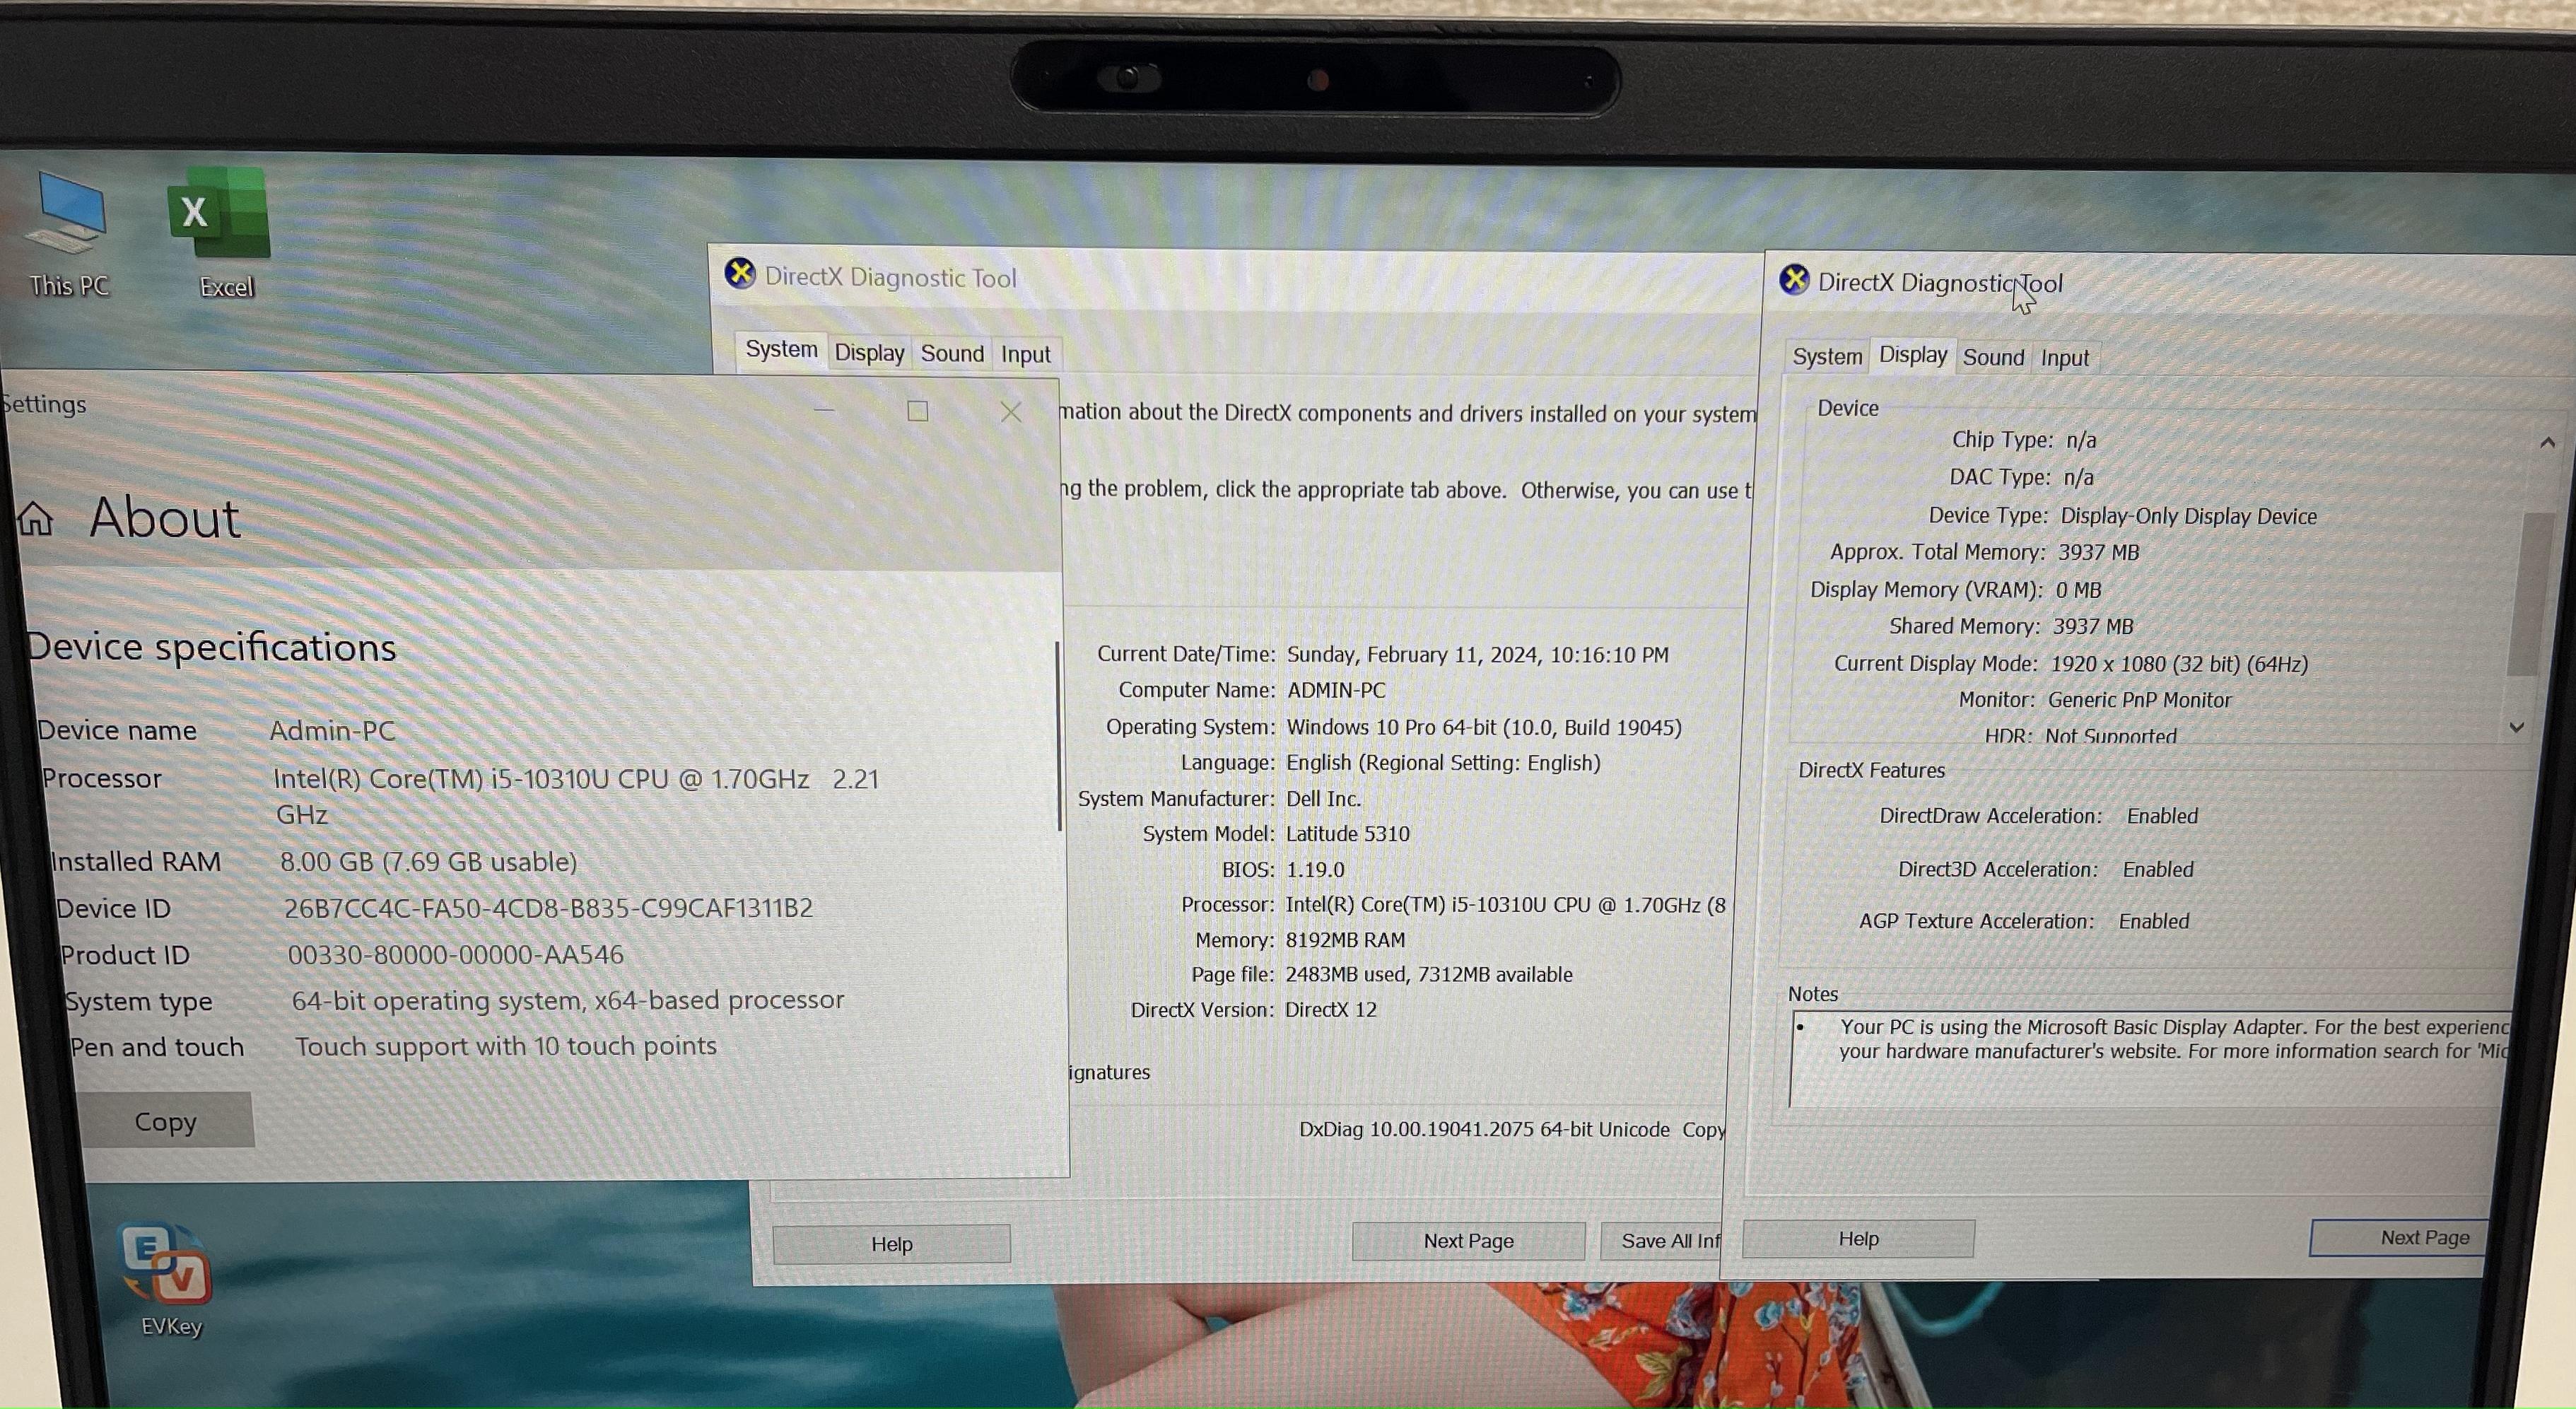Click Operating System value Windows 10 Pro
The width and height of the screenshot is (2576, 1409).
point(1484,727)
